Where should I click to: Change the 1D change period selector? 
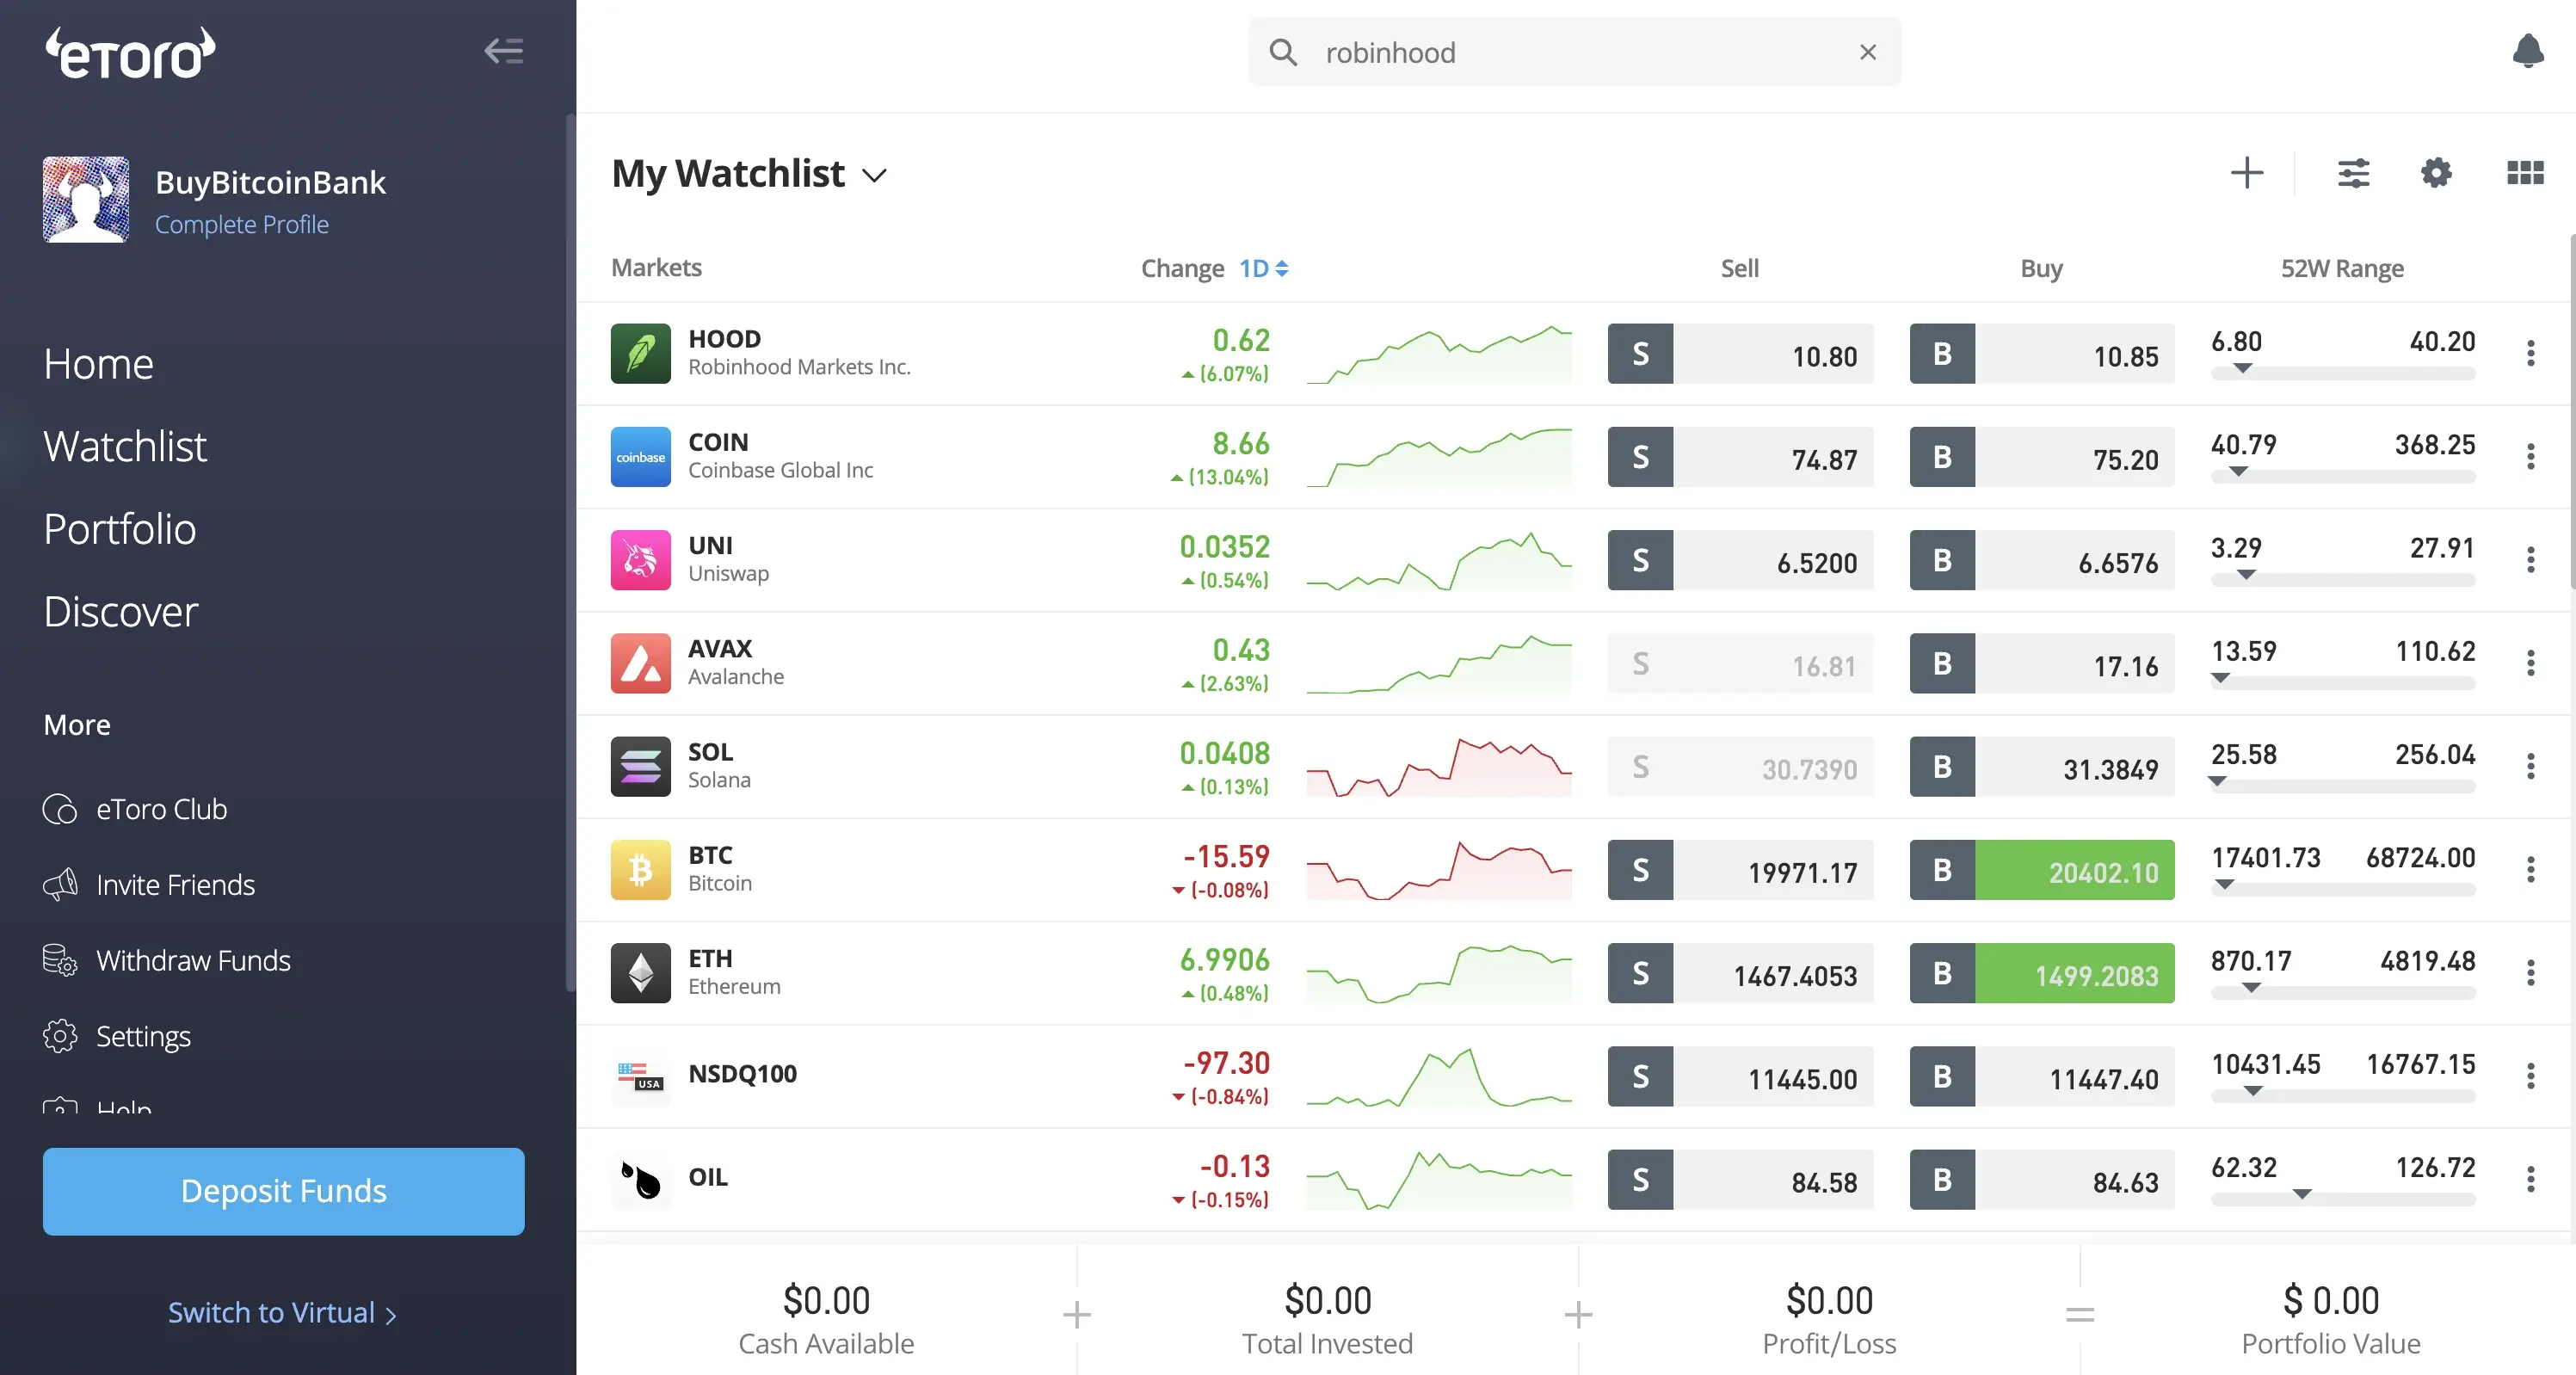click(x=1263, y=268)
